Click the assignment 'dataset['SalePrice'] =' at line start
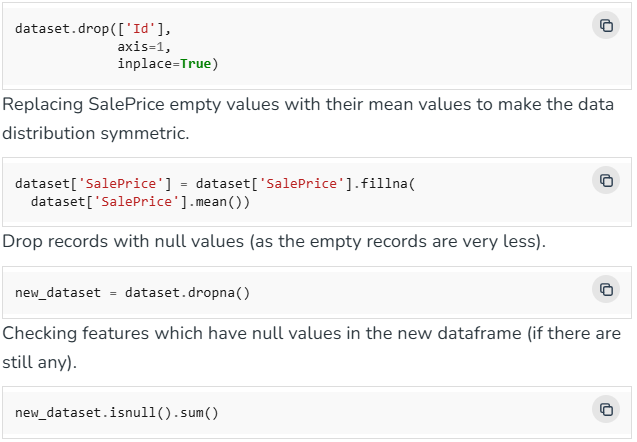 (100, 184)
